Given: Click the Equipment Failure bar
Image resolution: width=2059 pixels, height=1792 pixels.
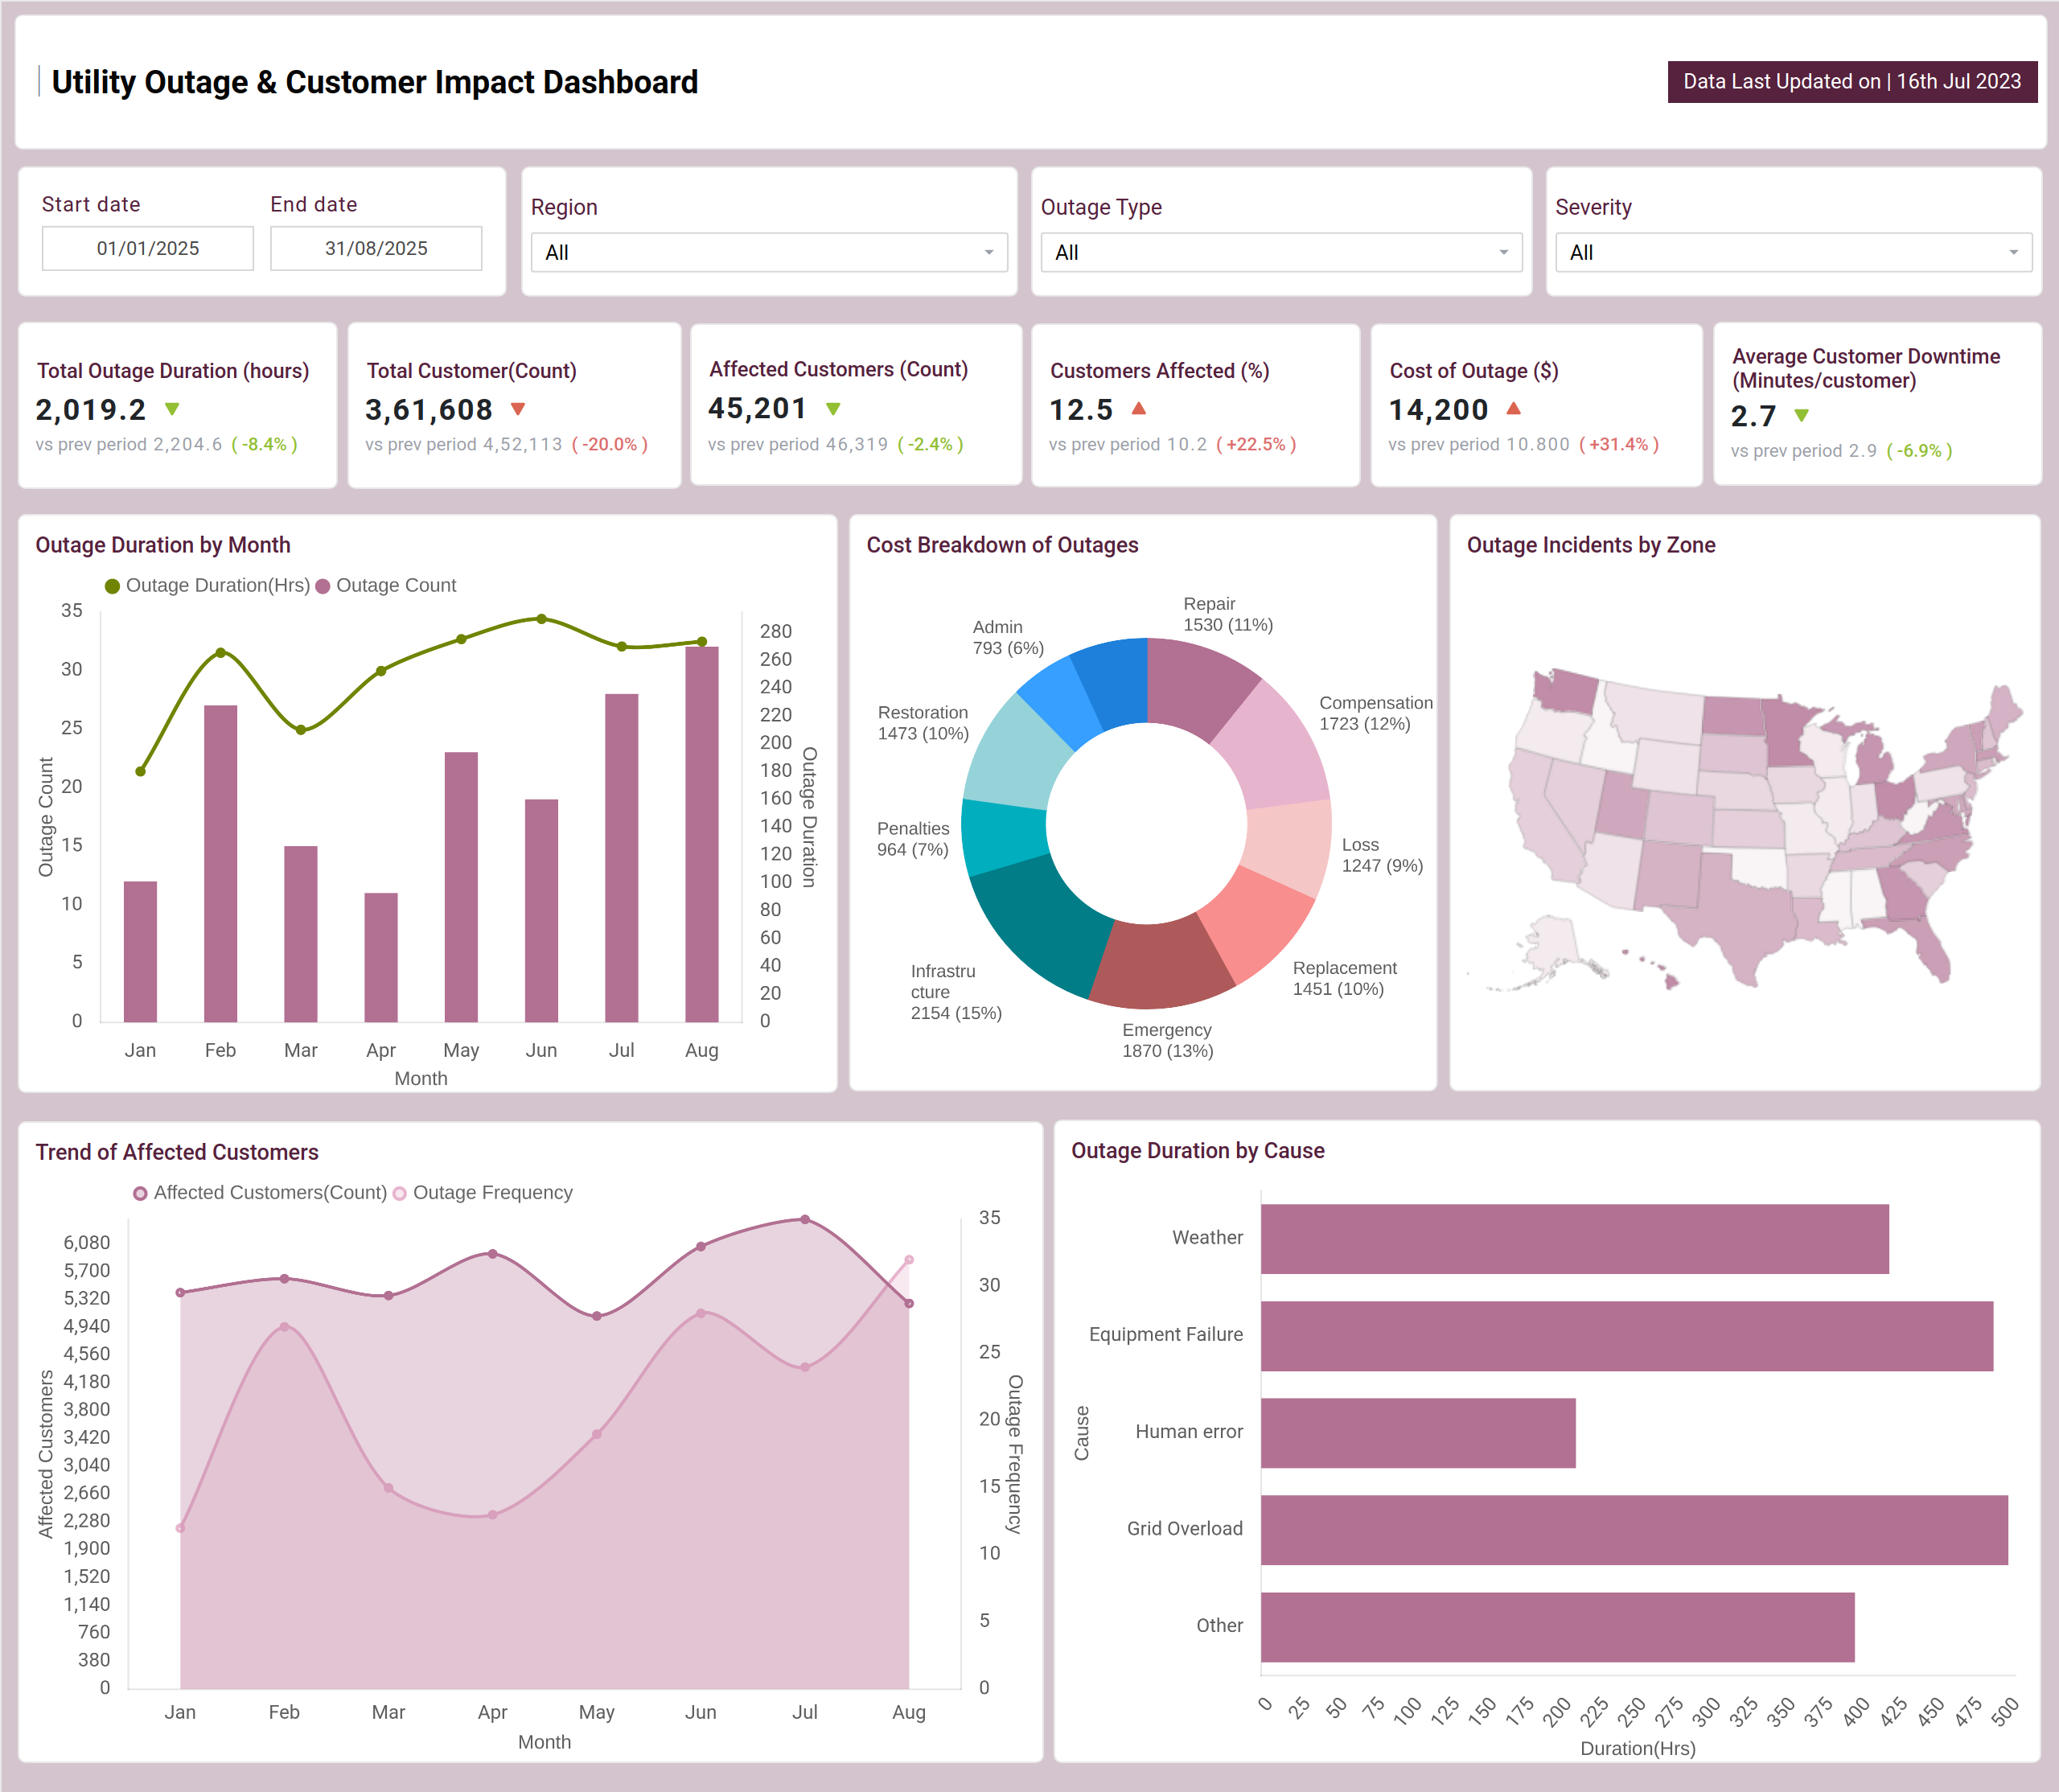Looking at the screenshot, I should click(1626, 1336).
